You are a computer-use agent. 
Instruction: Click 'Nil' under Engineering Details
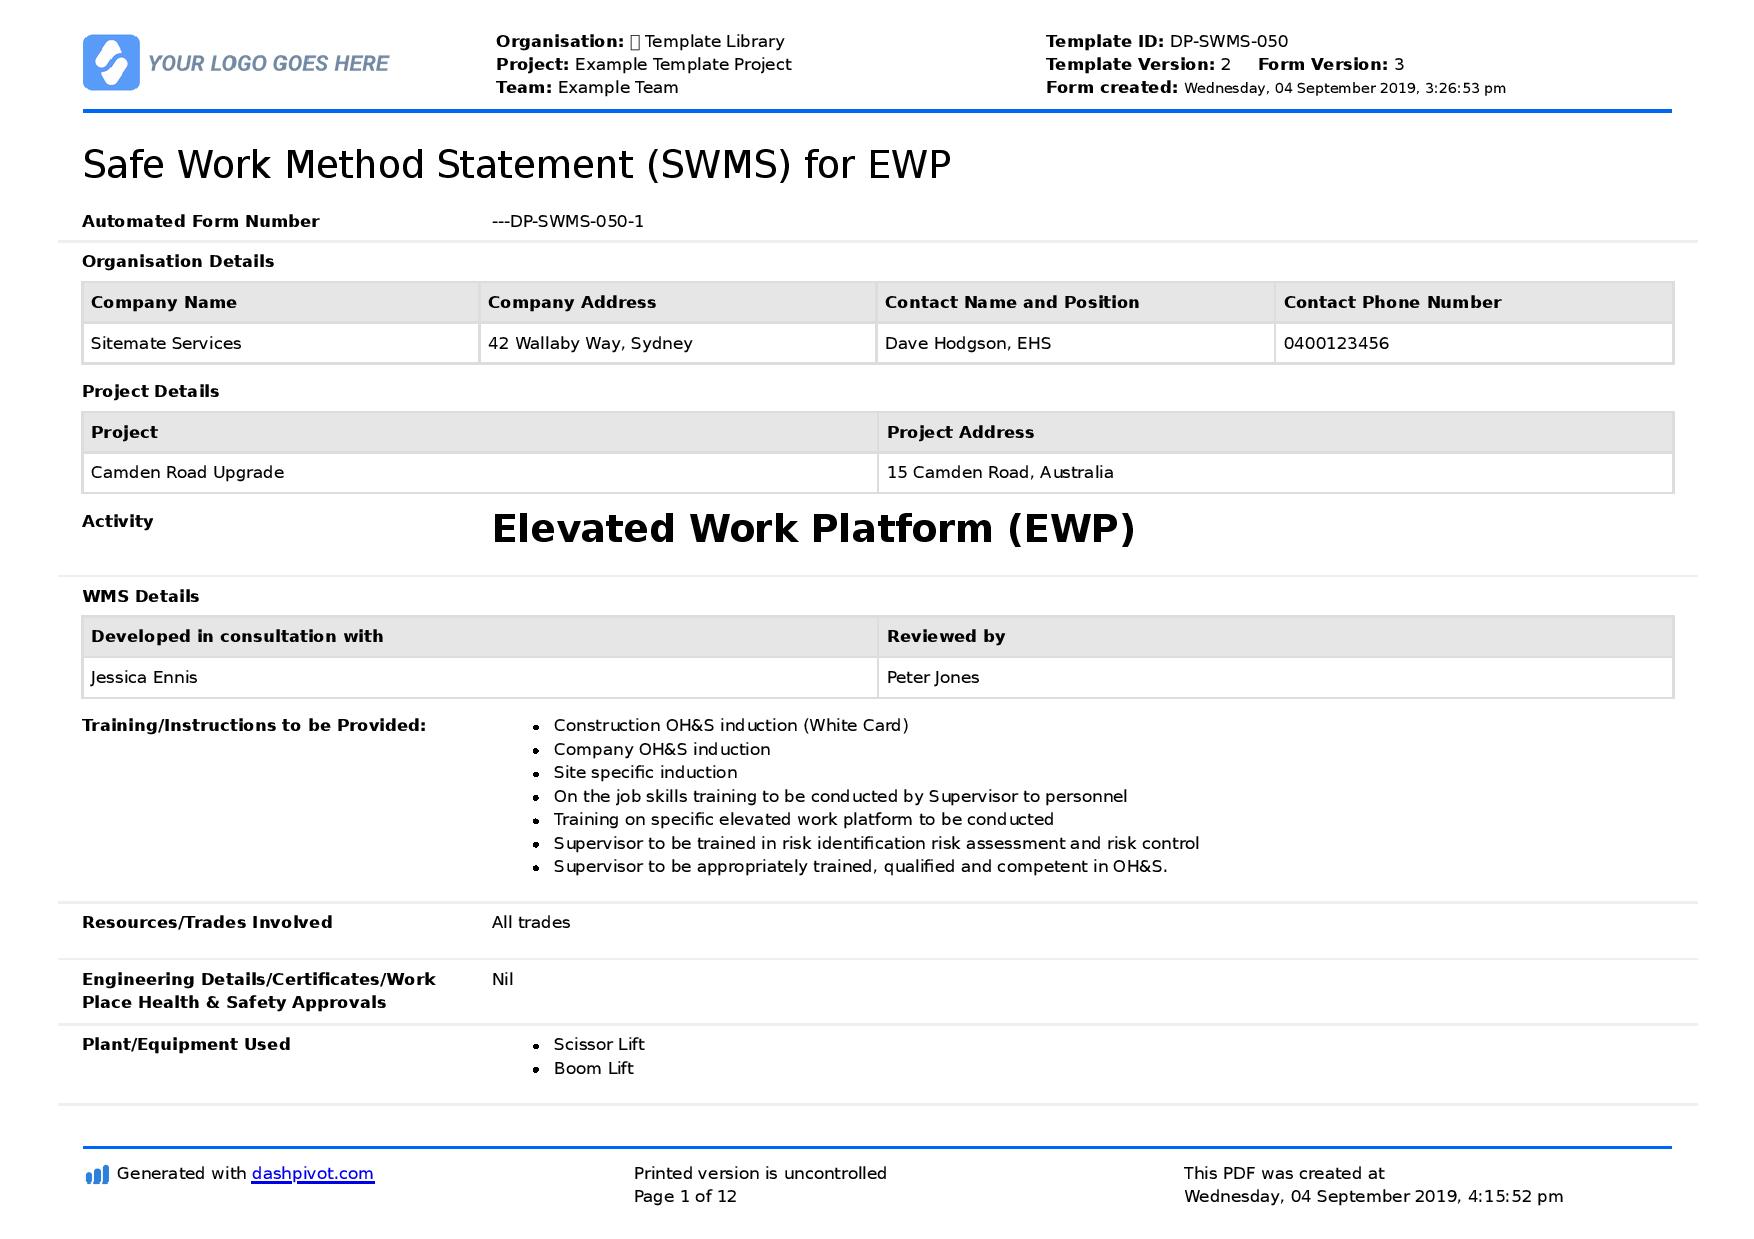(x=503, y=979)
